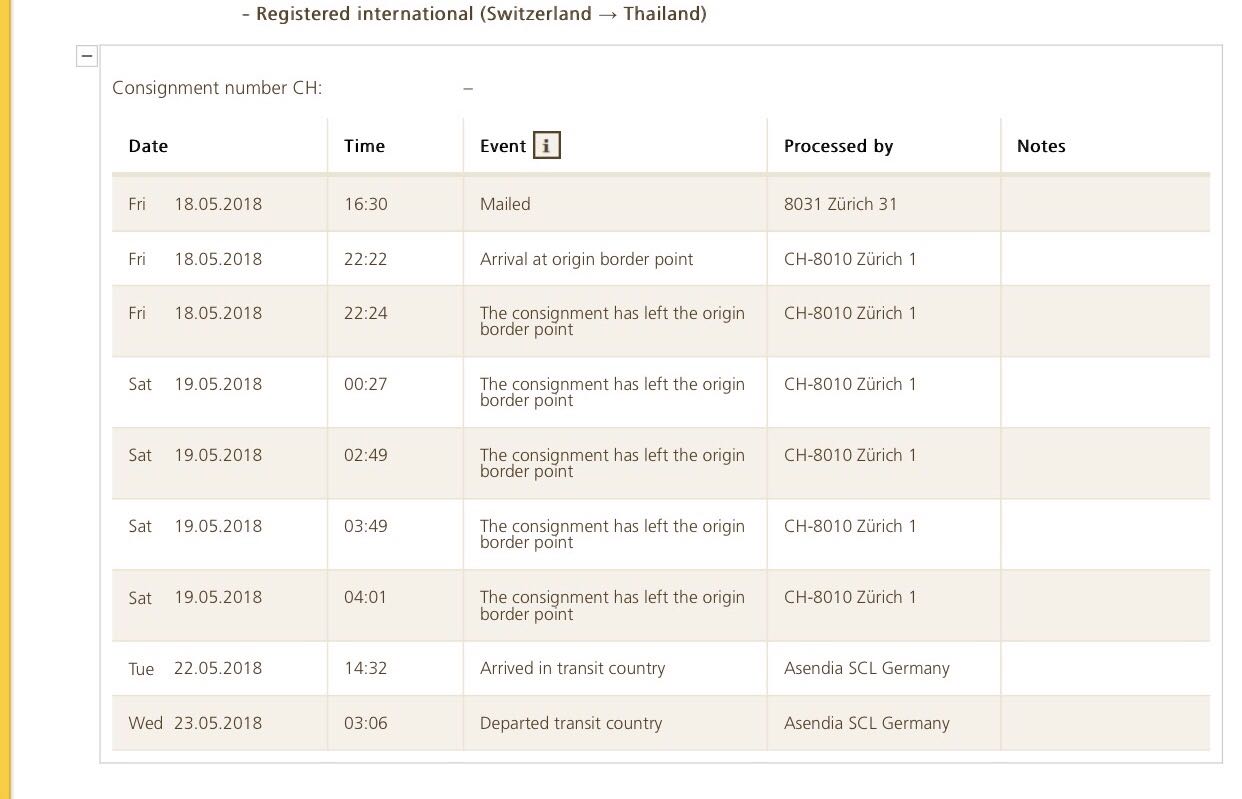Select the 22:24 time entry

[x=365, y=313]
